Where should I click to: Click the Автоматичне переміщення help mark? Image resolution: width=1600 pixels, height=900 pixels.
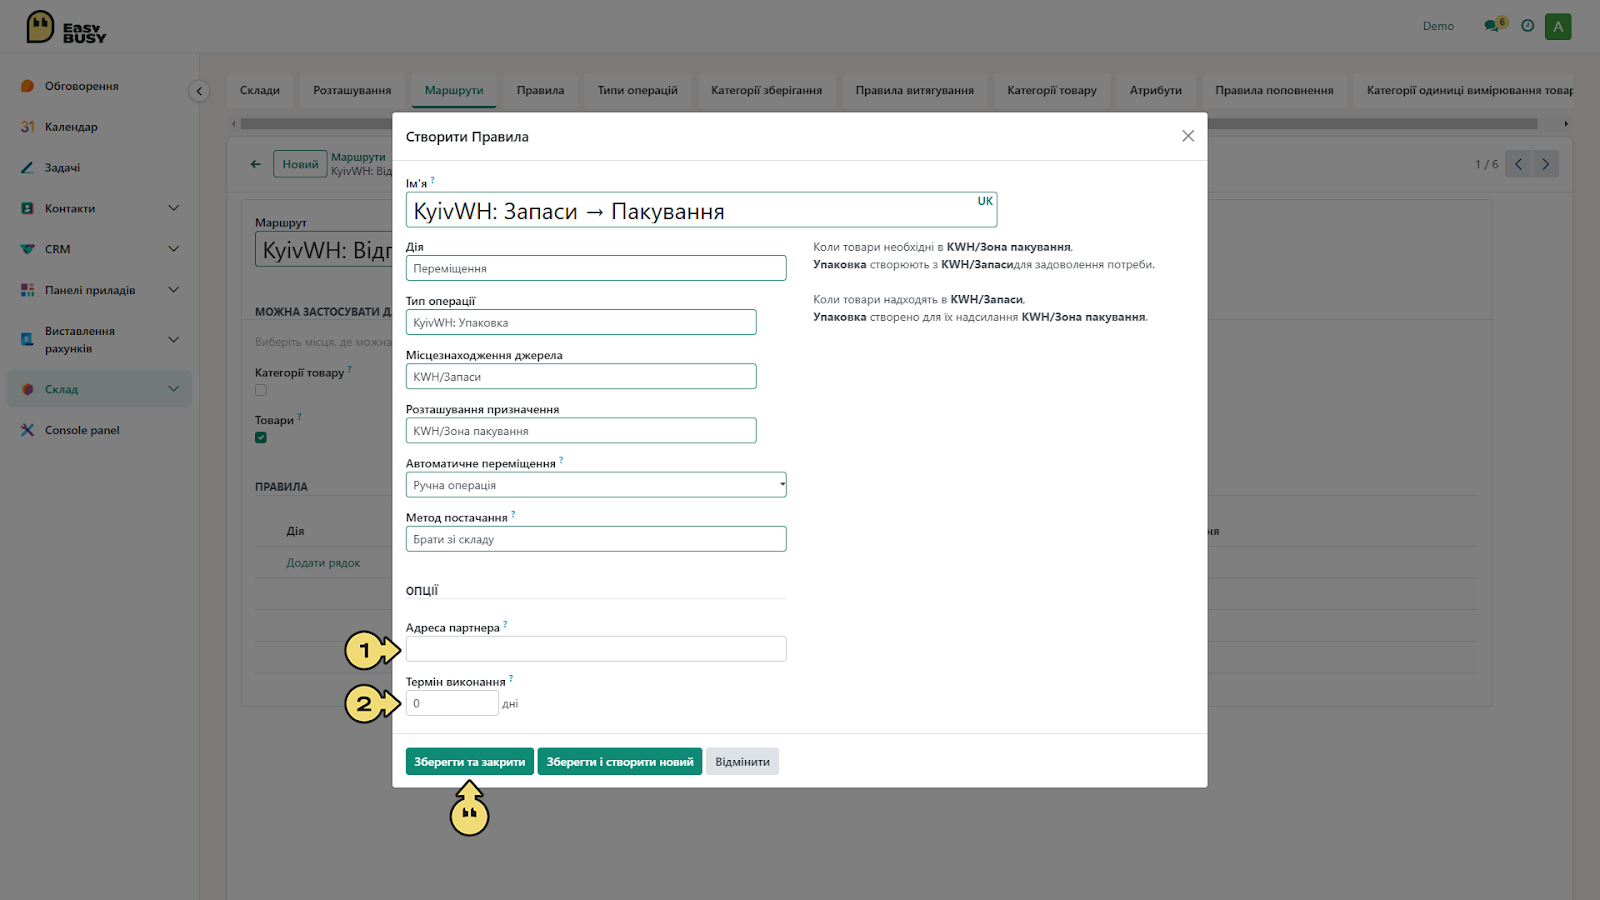pos(561,460)
